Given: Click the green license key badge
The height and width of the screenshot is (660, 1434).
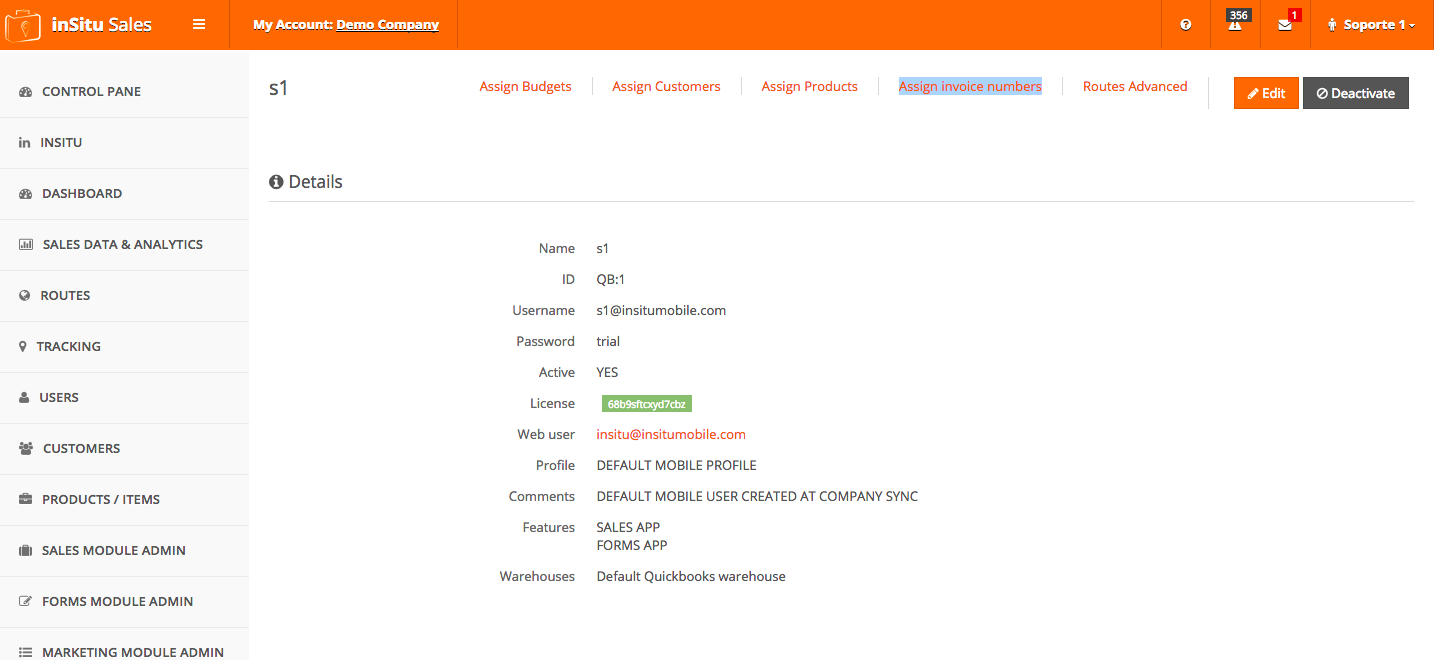Looking at the screenshot, I should (647, 404).
